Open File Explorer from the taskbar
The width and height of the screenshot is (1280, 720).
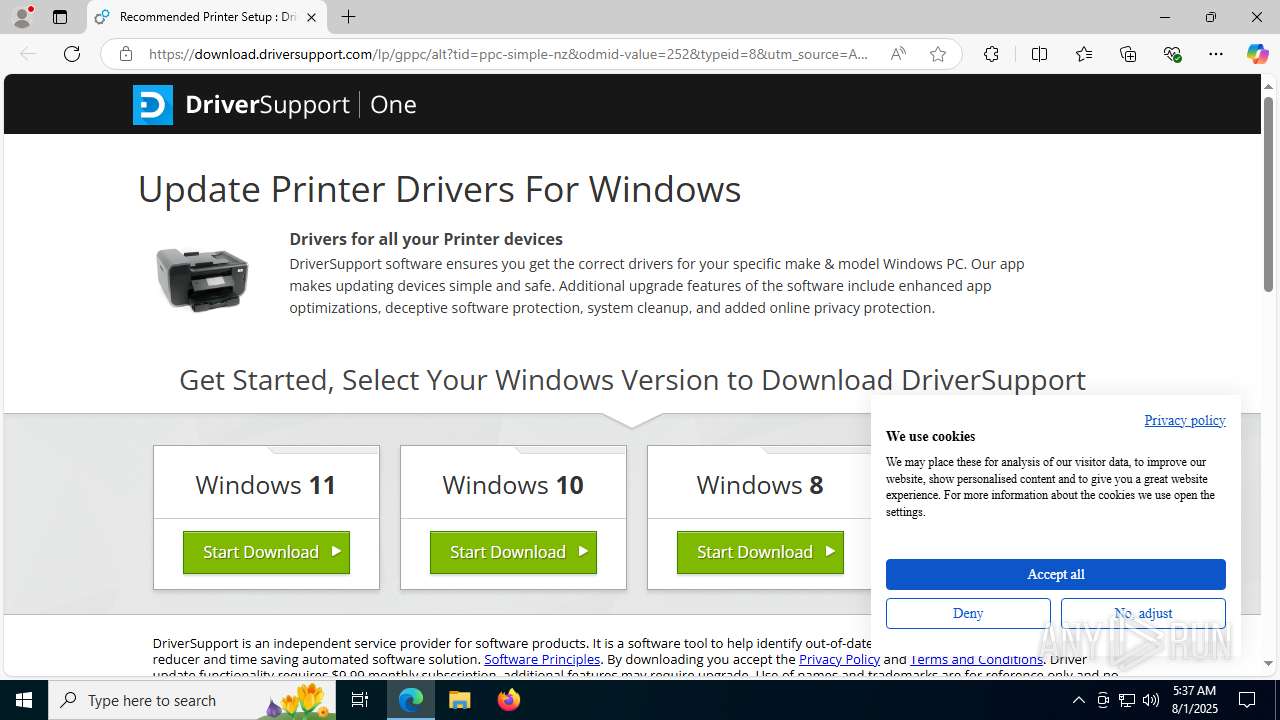click(460, 700)
